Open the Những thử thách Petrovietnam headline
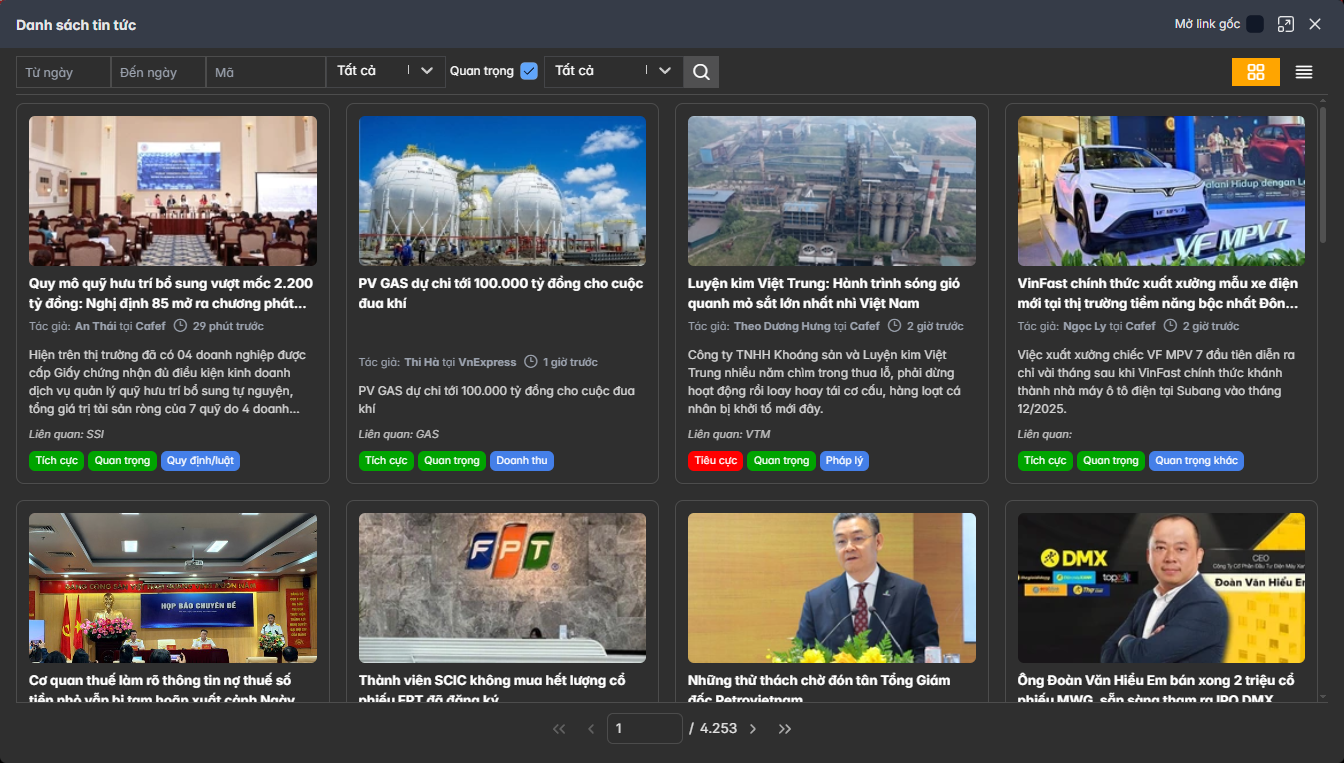Viewport: 1344px width, 763px height. [819, 688]
